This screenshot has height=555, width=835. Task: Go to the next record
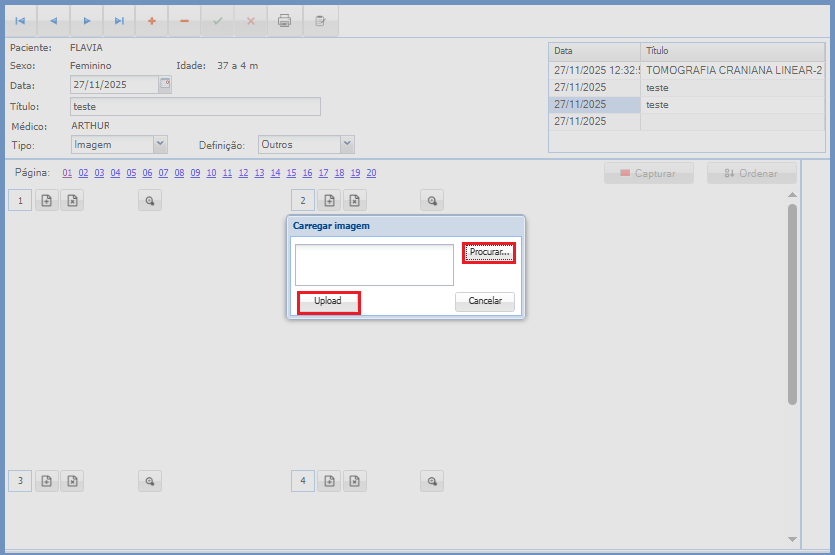pos(87,21)
